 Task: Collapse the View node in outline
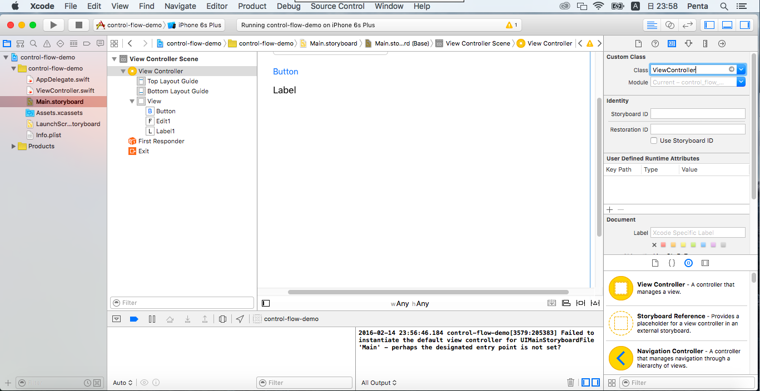tap(132, 101)
